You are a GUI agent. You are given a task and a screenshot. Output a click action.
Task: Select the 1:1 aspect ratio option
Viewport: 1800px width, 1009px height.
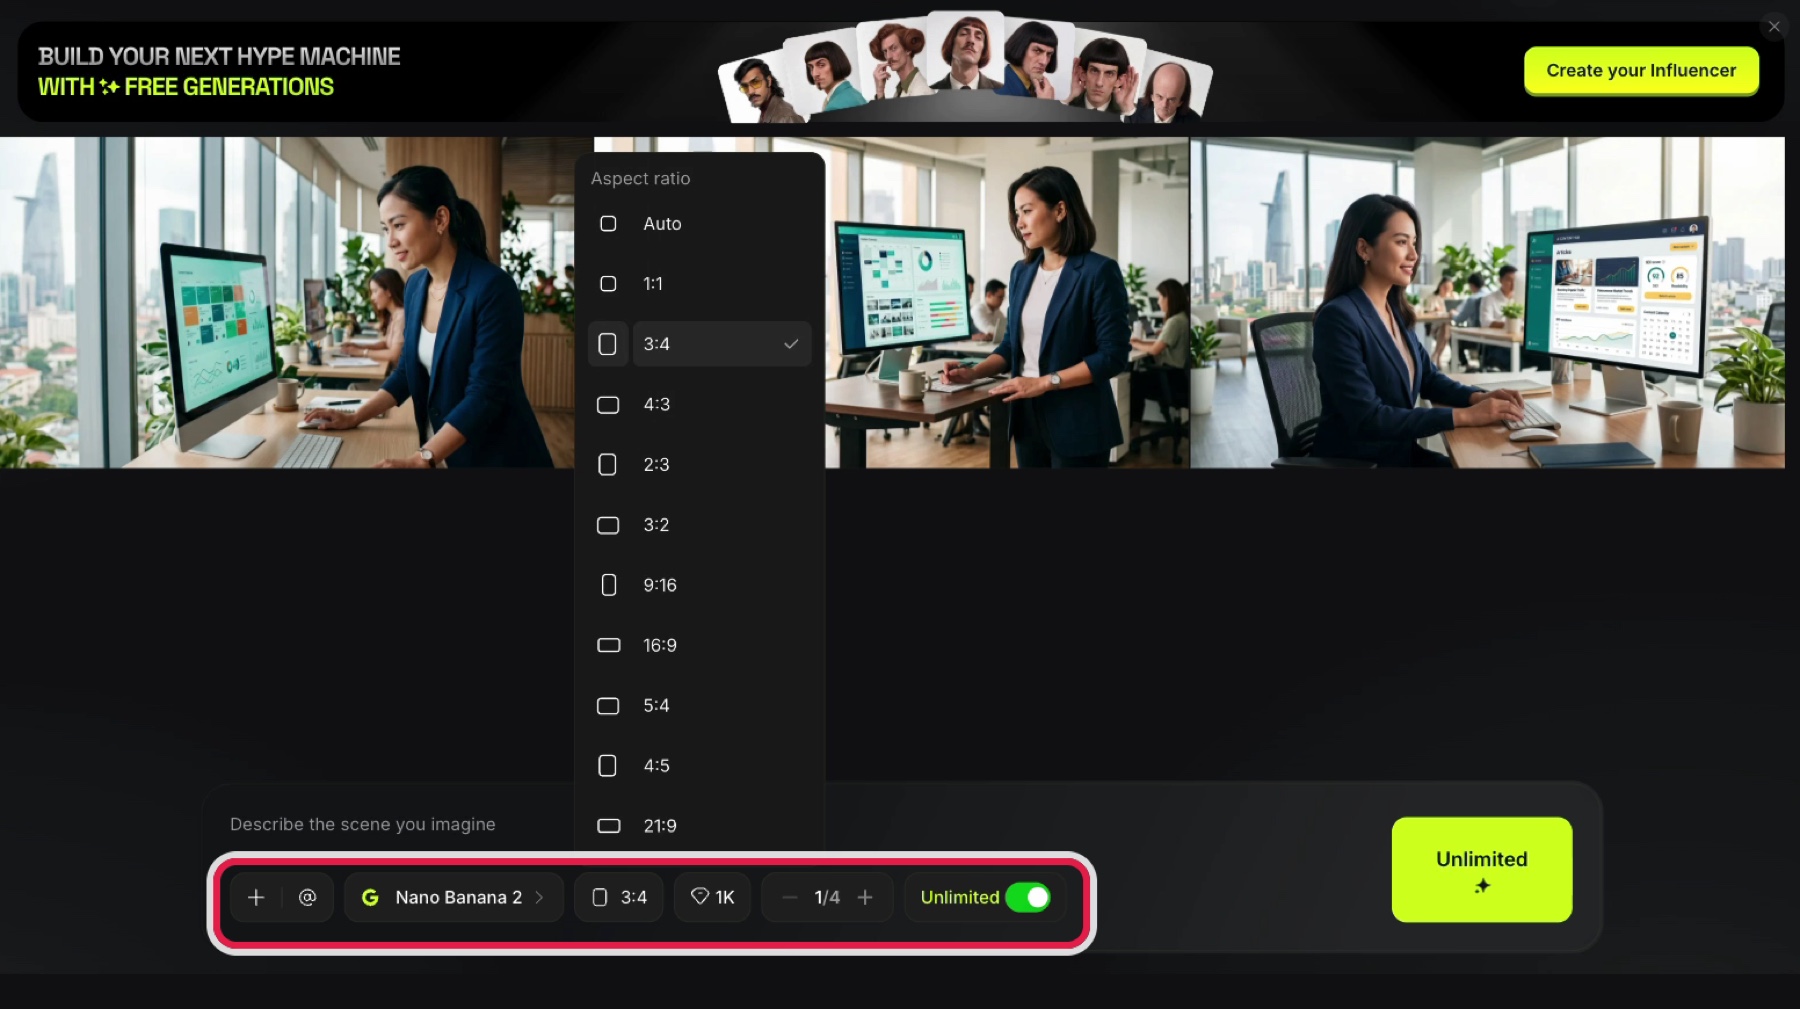click(699, 284)
